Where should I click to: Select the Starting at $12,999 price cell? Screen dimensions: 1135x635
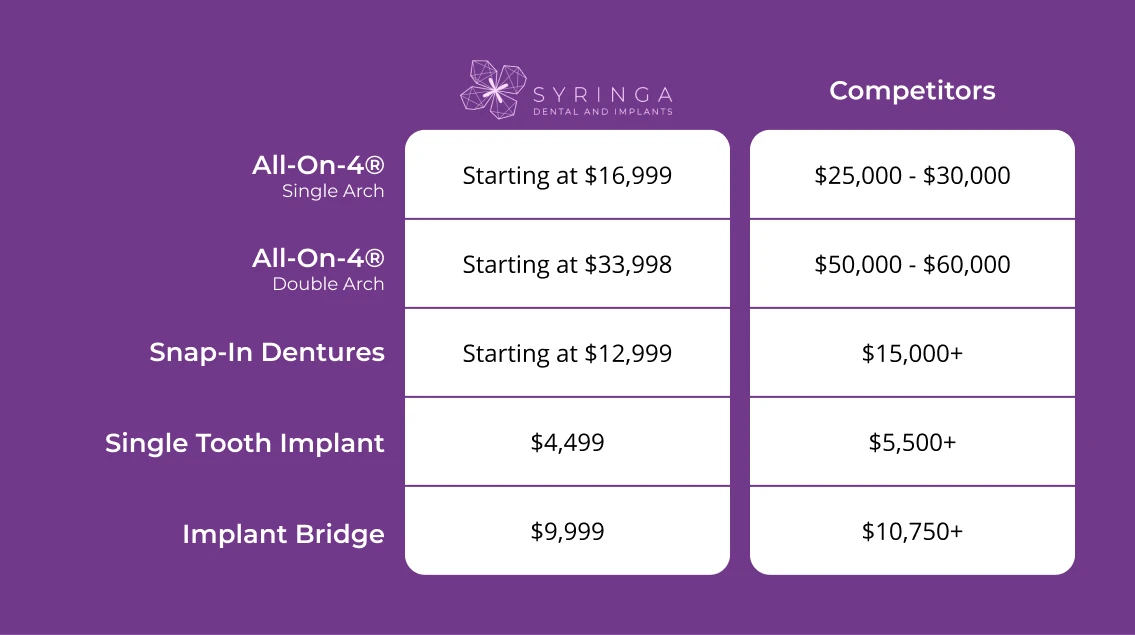point(567,353)
